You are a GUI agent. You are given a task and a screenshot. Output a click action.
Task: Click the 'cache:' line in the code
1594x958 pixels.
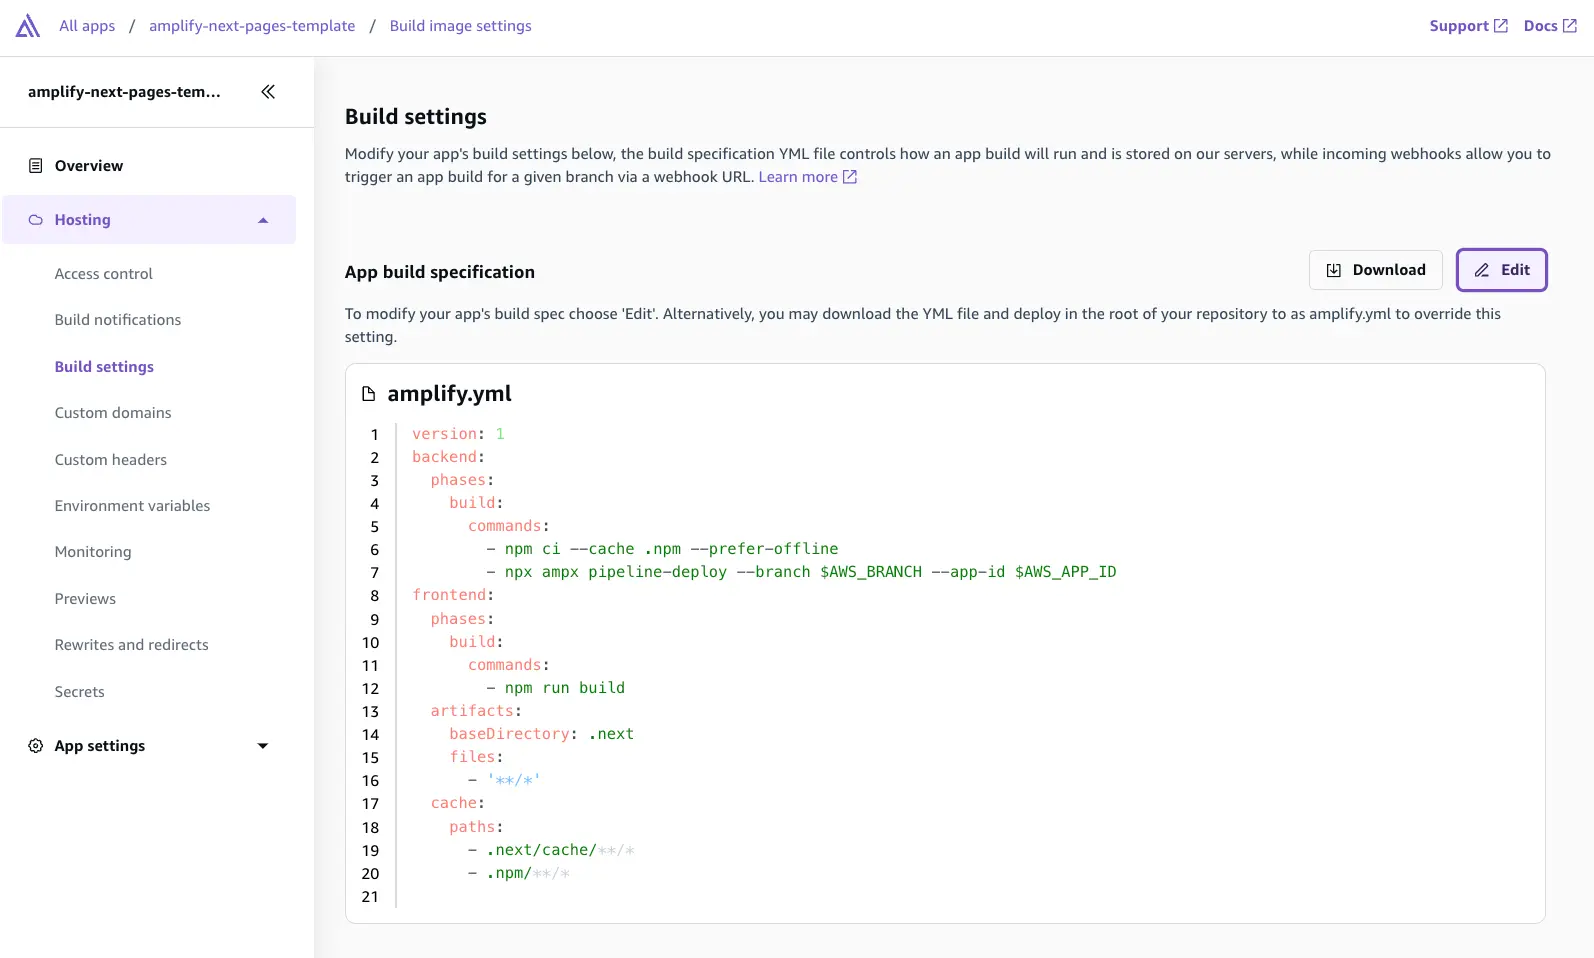coord(458,803)
